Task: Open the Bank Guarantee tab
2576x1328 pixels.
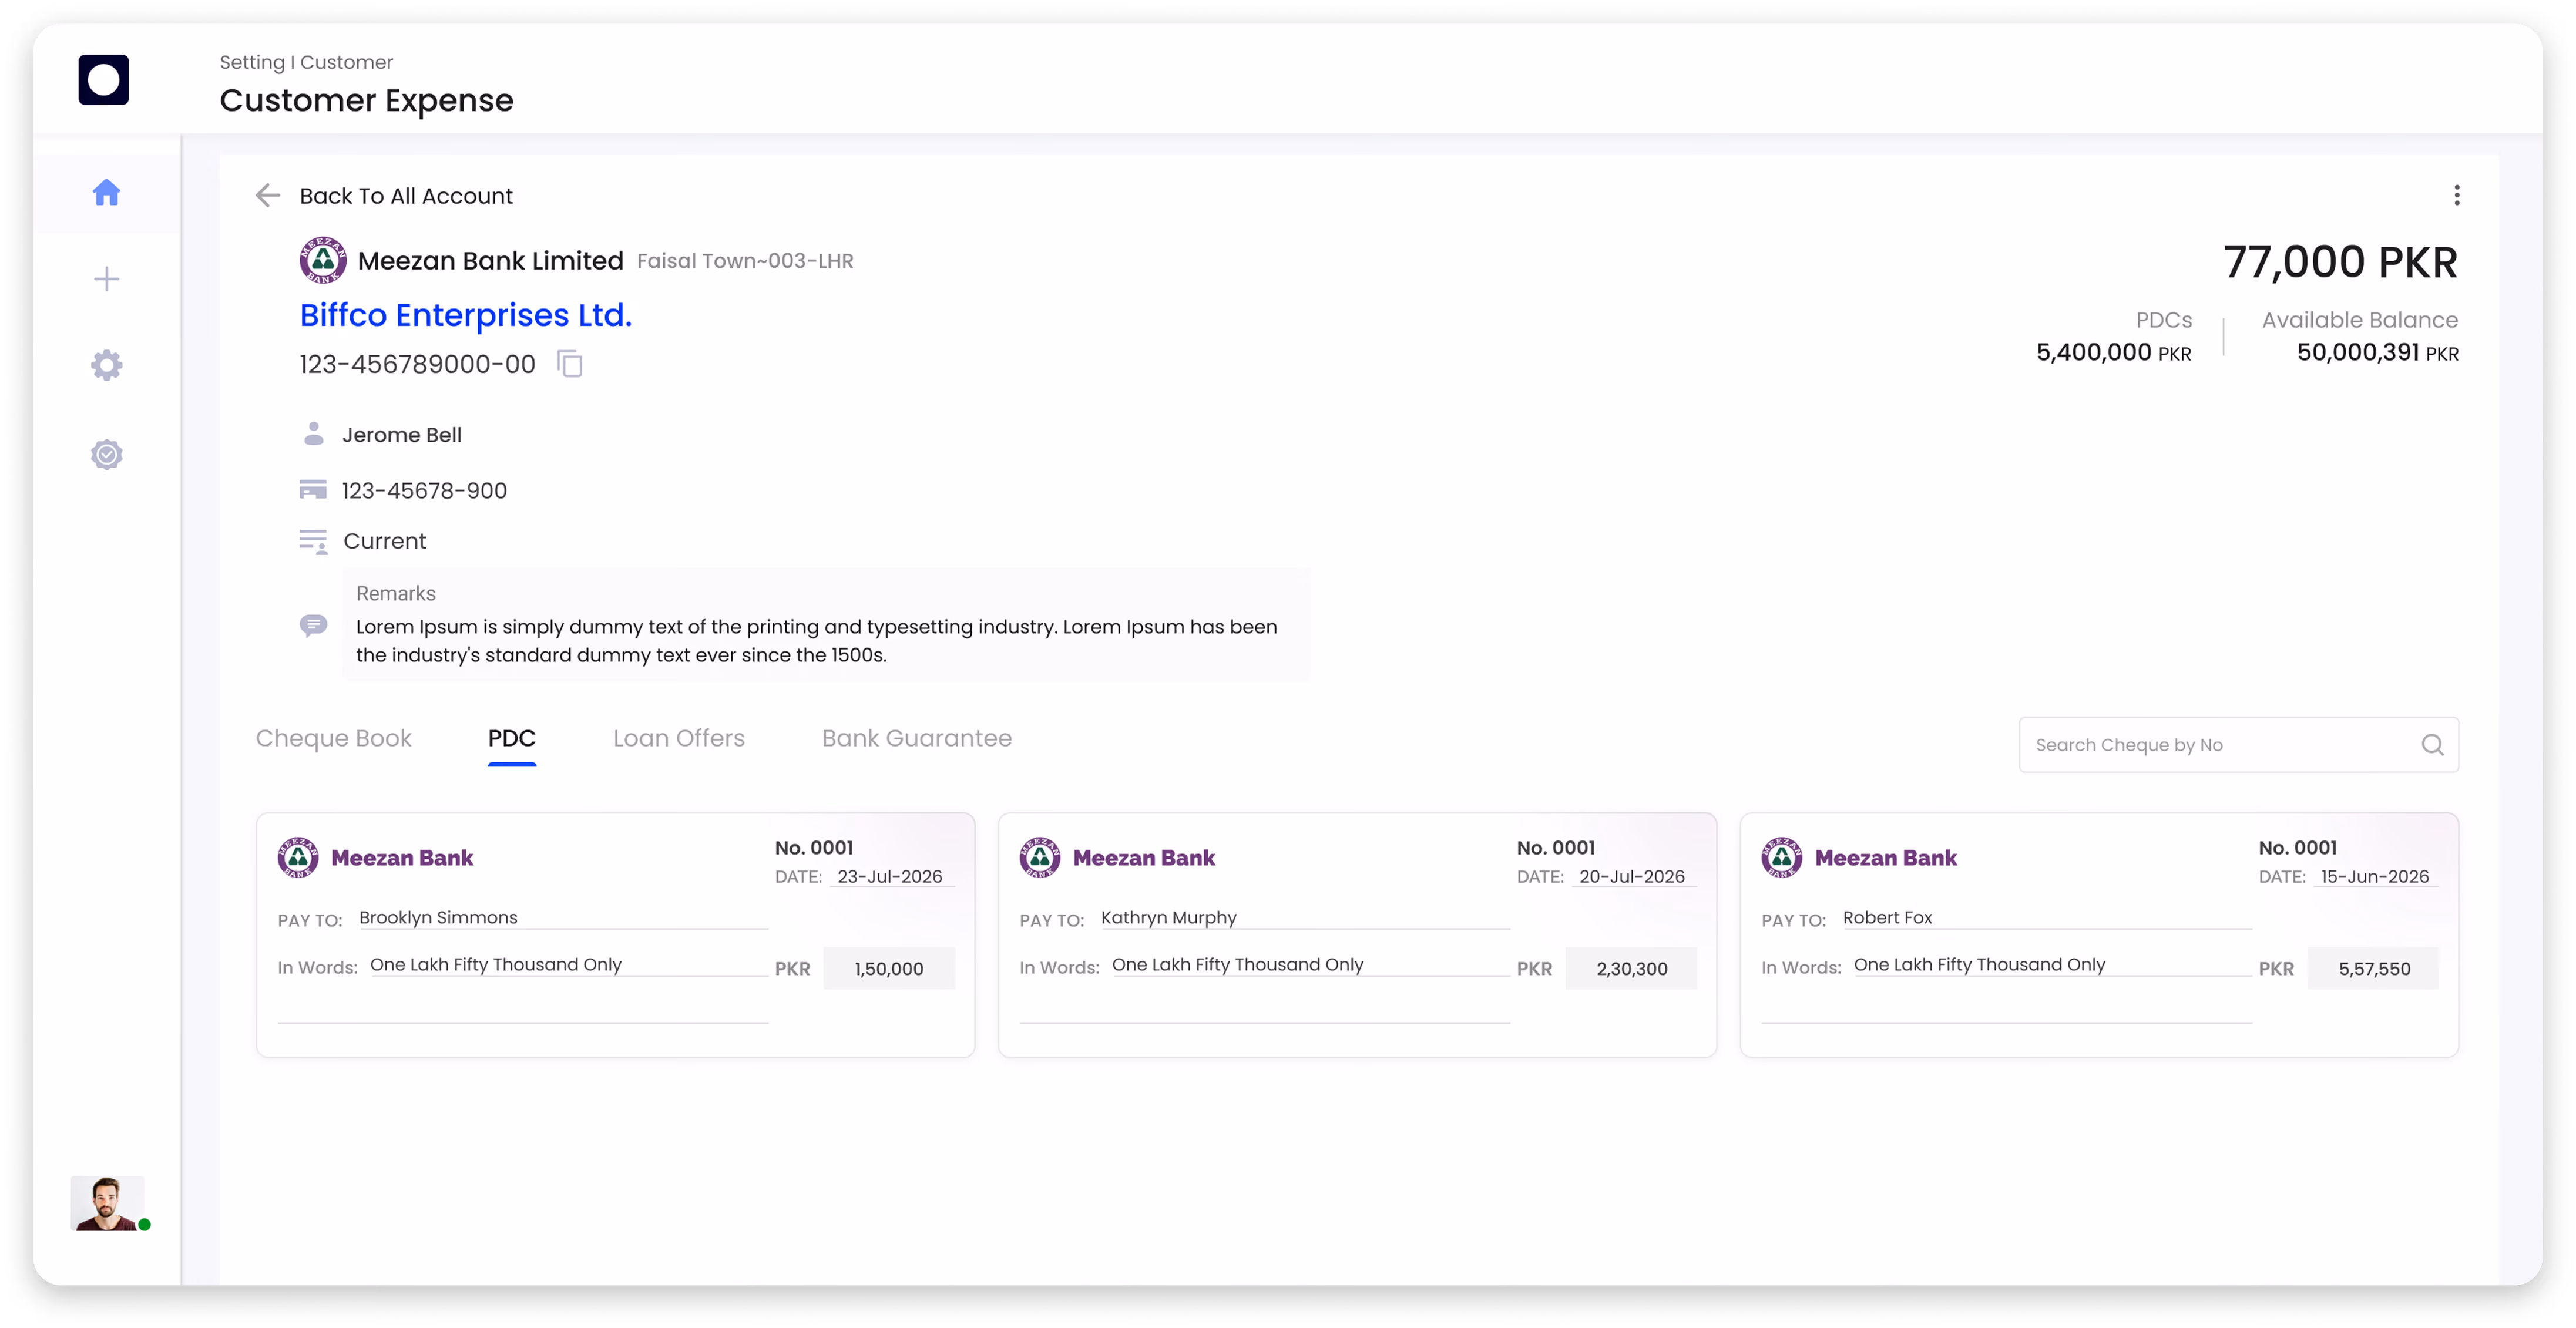Action: [917, 738]
